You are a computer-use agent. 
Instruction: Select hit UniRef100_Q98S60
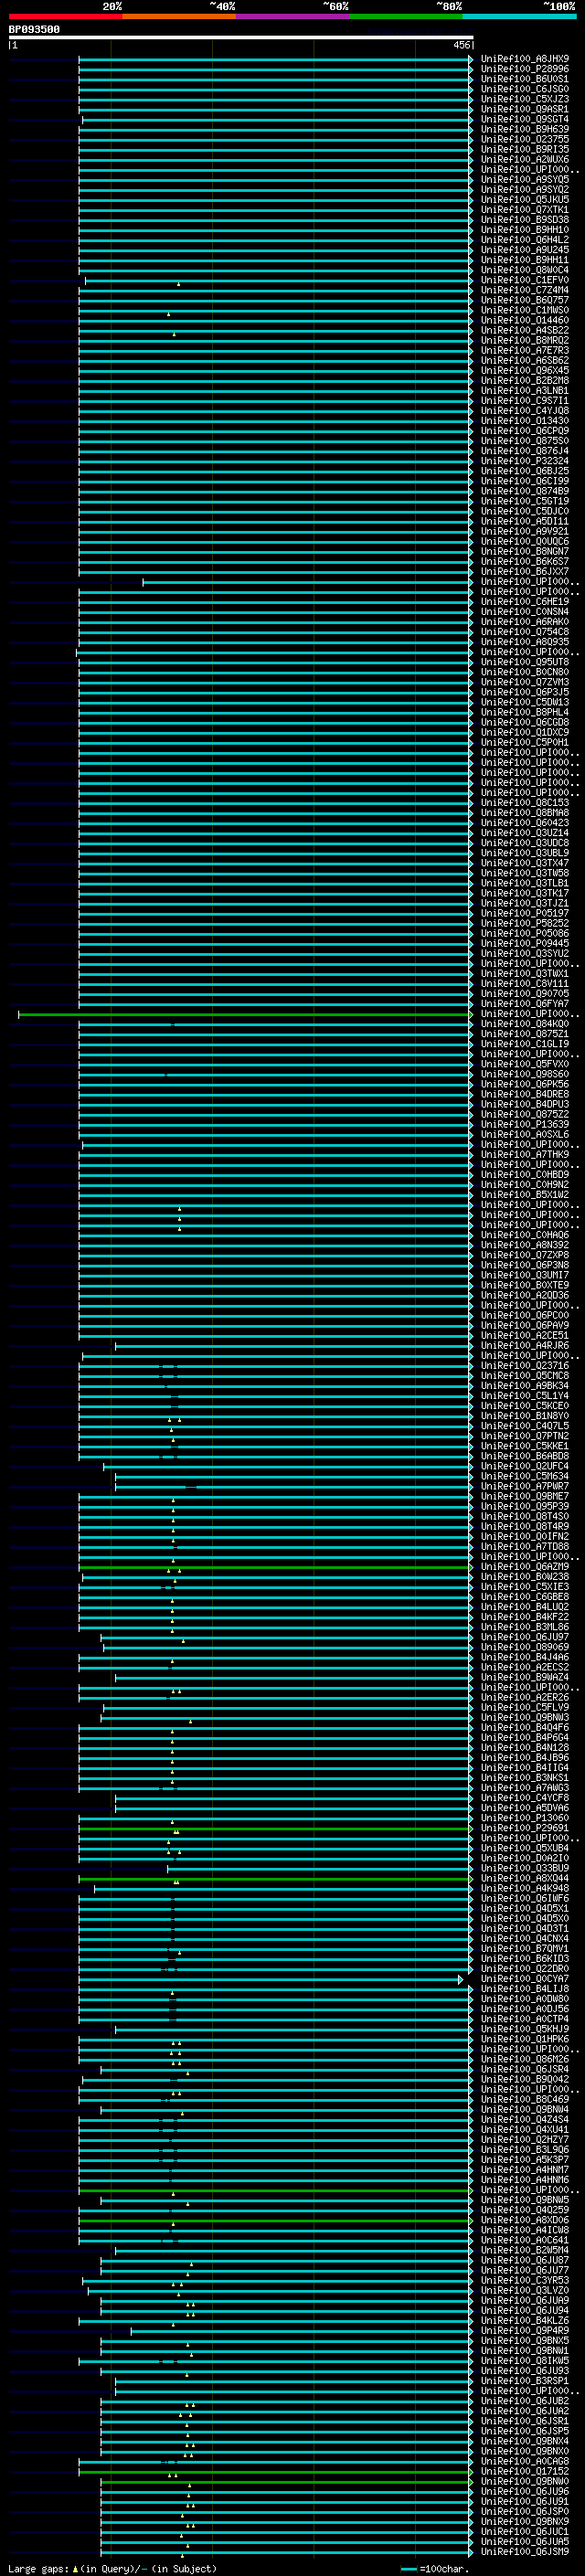[x=525, y=1074]
